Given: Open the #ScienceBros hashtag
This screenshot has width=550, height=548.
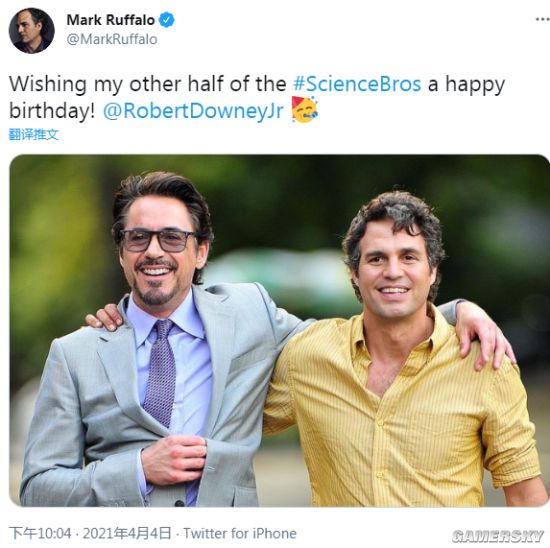Looking at the screenshot, I should 357,84.
